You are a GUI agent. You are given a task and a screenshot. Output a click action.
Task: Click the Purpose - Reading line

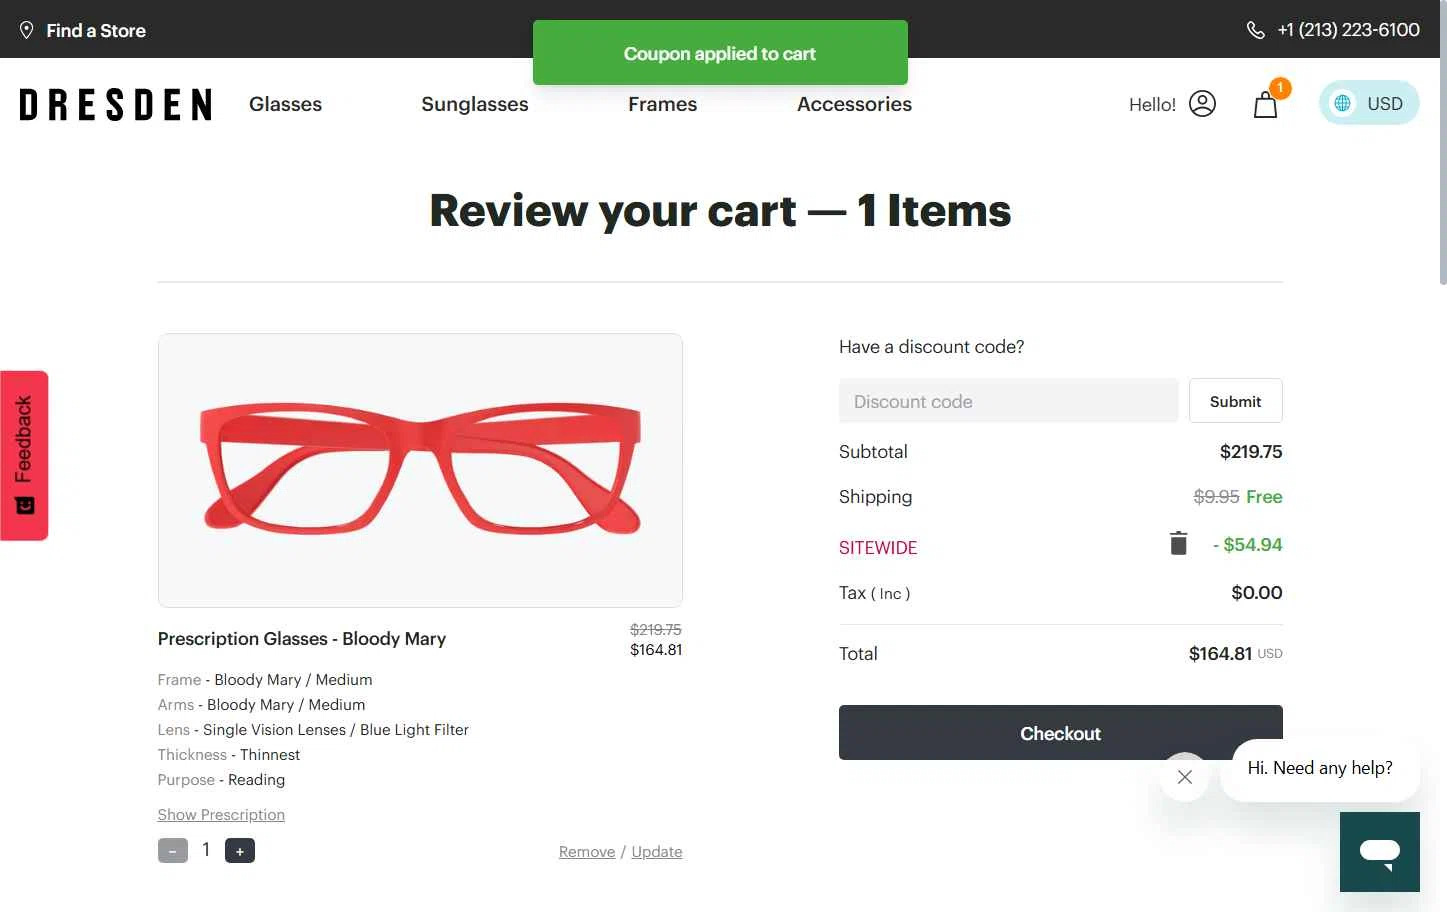click(221, 780)
